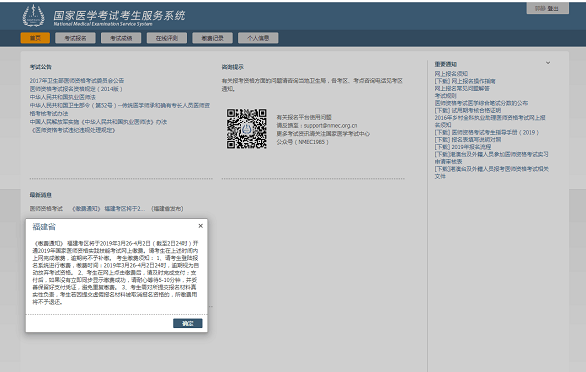Click the 医师资格考试 label in the news row
Screen dimensions: 586x372
pyautogui.click(x=46, y=209)
